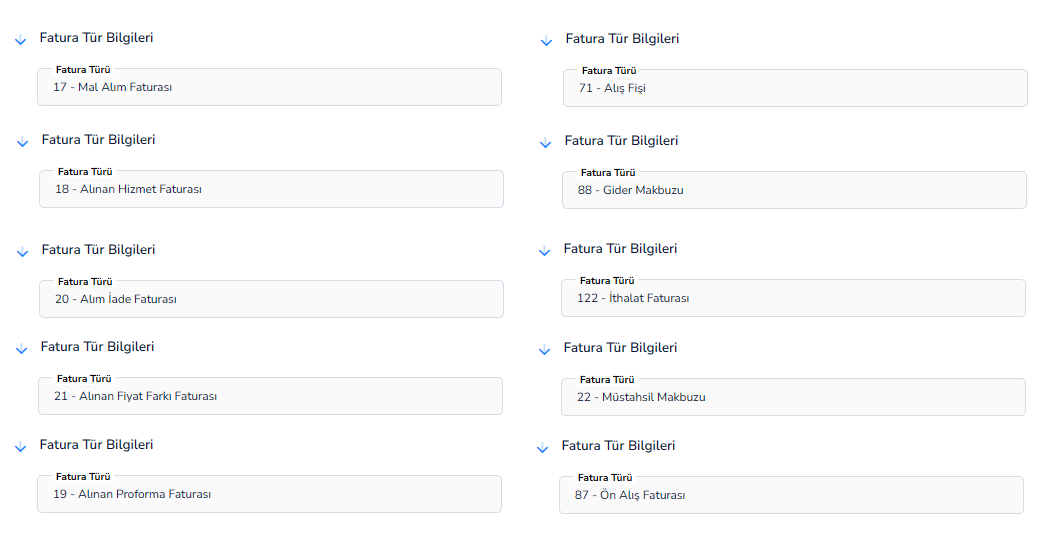The width and height of the screenshot is (1053, 542).
Task: Click the 21 - Alınan Fiyat Farkı Faturası field
Action: [271, 396]
